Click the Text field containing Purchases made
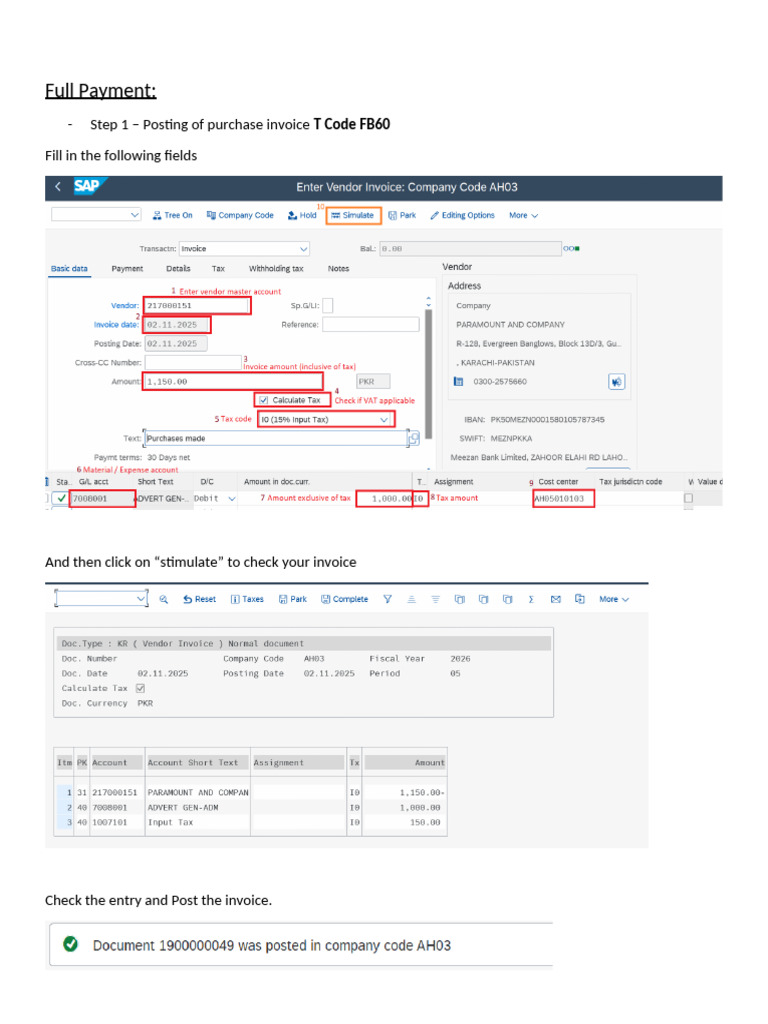768x1024 pixels. click(x=276, y=438)
